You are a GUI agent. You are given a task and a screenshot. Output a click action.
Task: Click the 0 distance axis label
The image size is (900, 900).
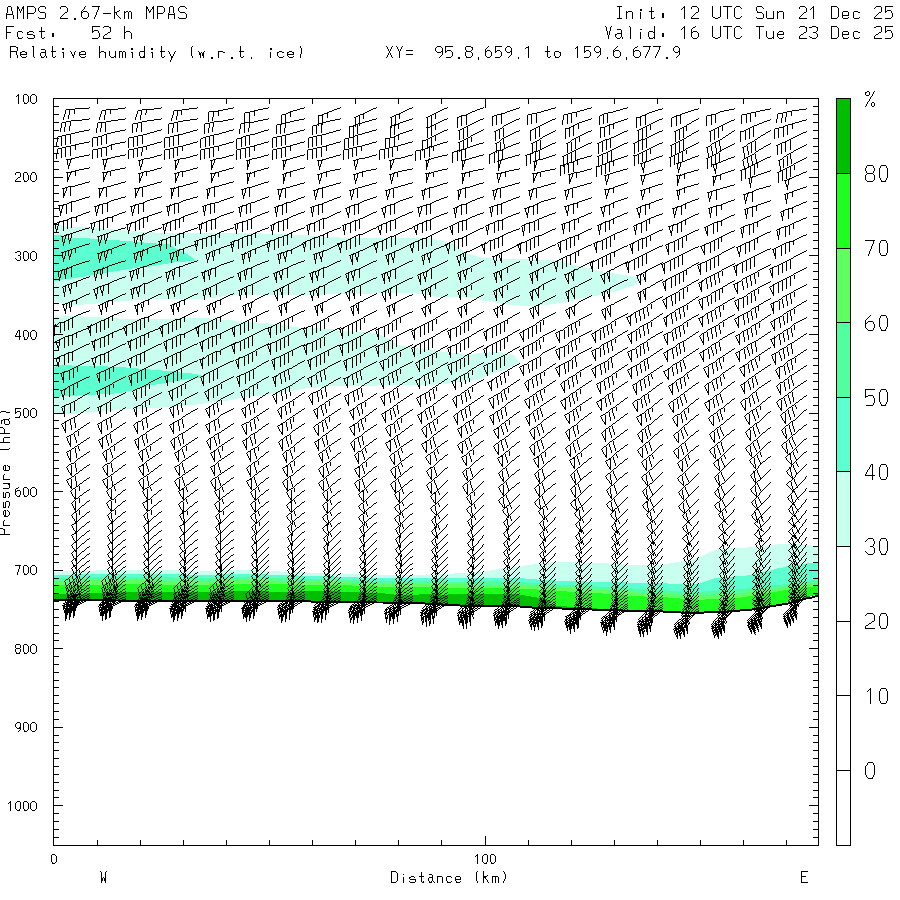point(54,859)
